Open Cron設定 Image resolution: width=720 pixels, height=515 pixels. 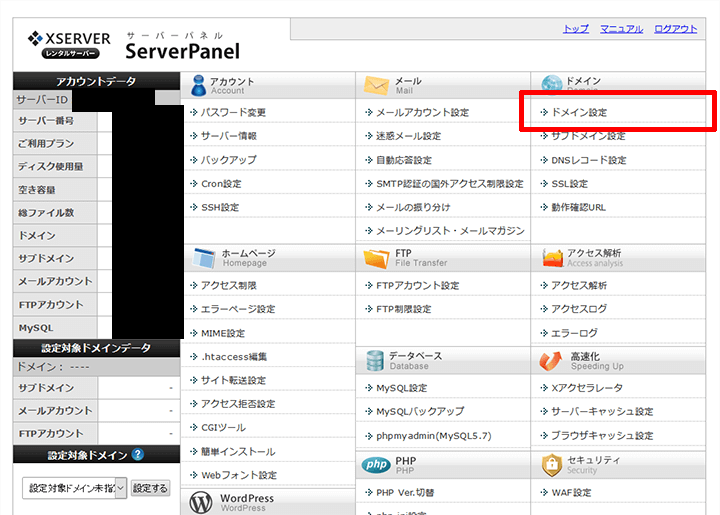(x=221, y=184)
